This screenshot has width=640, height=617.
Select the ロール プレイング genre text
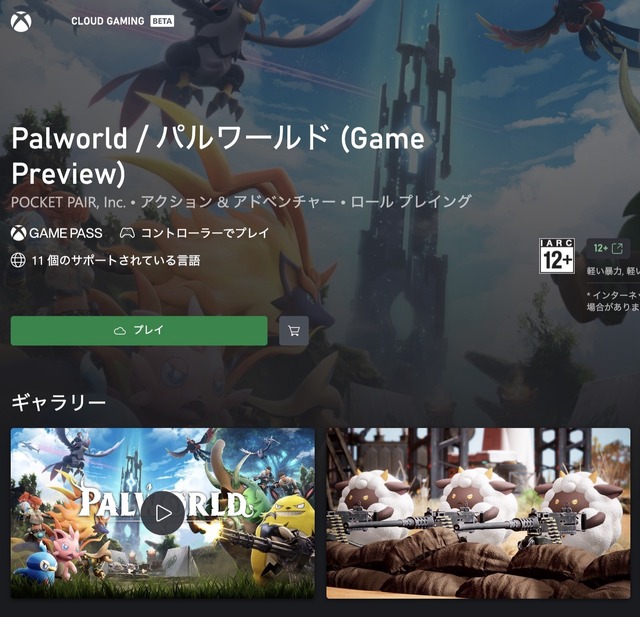click(411, 202)
